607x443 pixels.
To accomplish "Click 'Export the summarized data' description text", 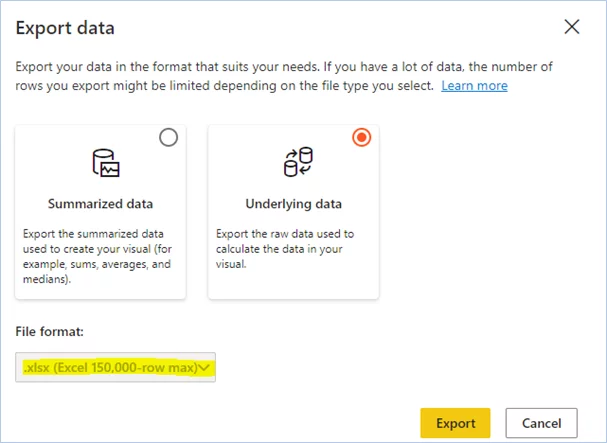I will click(88, 234).
